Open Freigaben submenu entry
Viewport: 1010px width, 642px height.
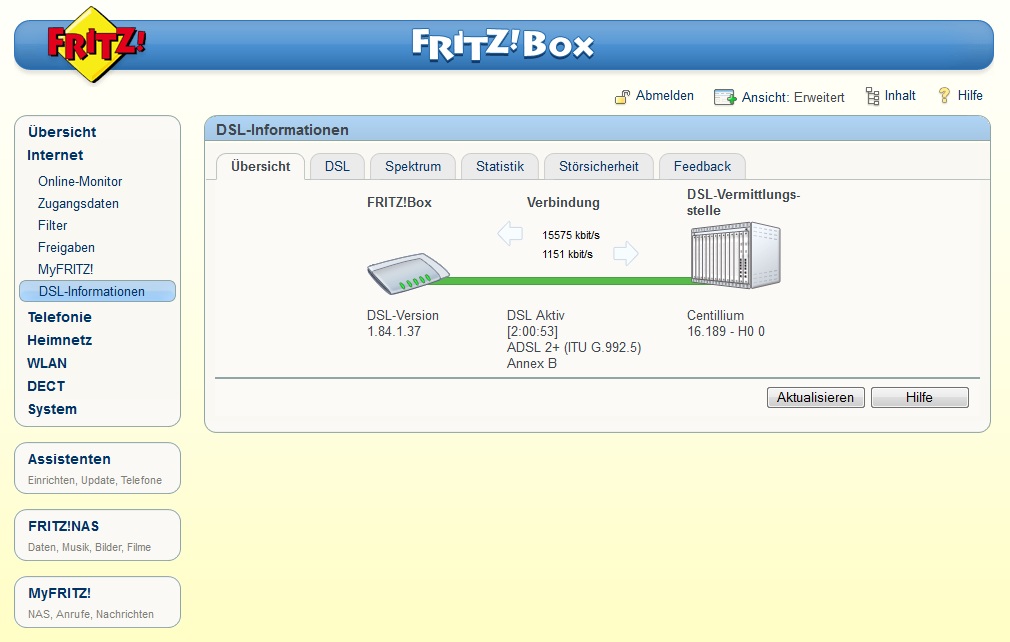click(66, 247)
